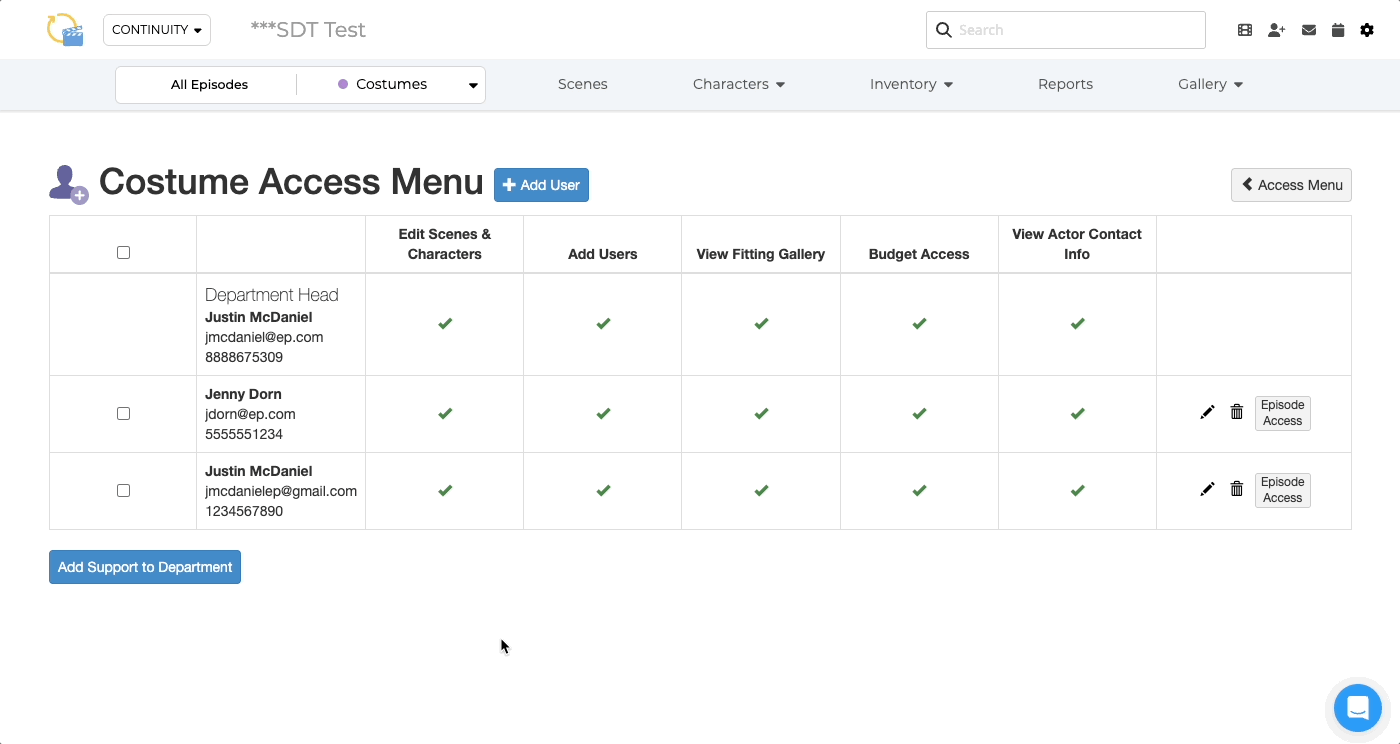Delete Jenny Dorn using trash icon

coord(1237,412)
